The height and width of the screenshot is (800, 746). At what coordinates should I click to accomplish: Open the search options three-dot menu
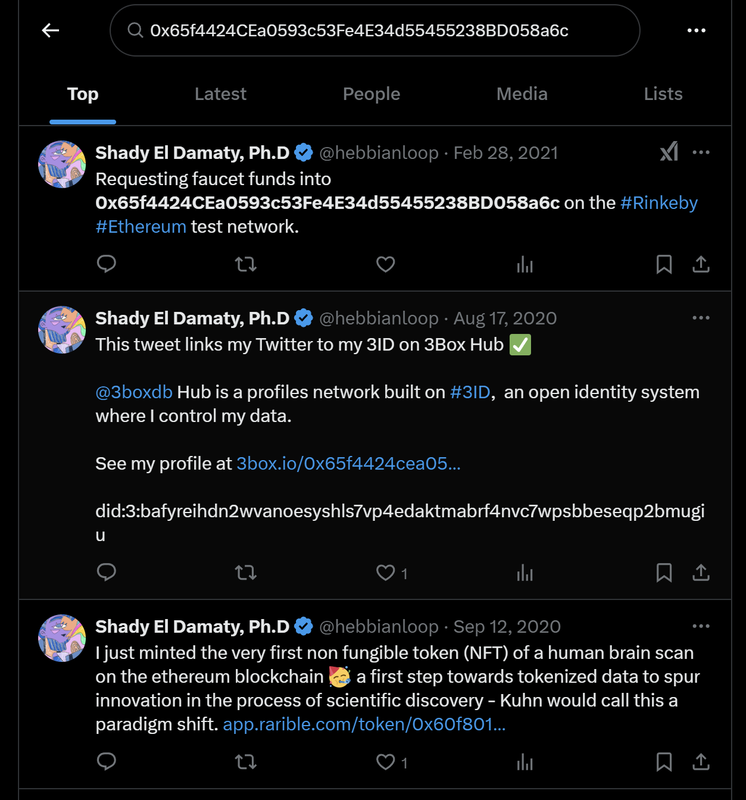tap(697, 30)
